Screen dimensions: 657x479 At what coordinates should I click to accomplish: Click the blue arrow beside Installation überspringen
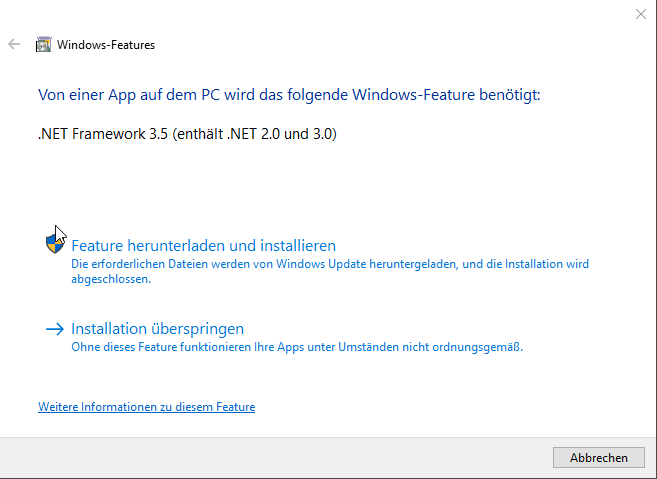[54, 329]
